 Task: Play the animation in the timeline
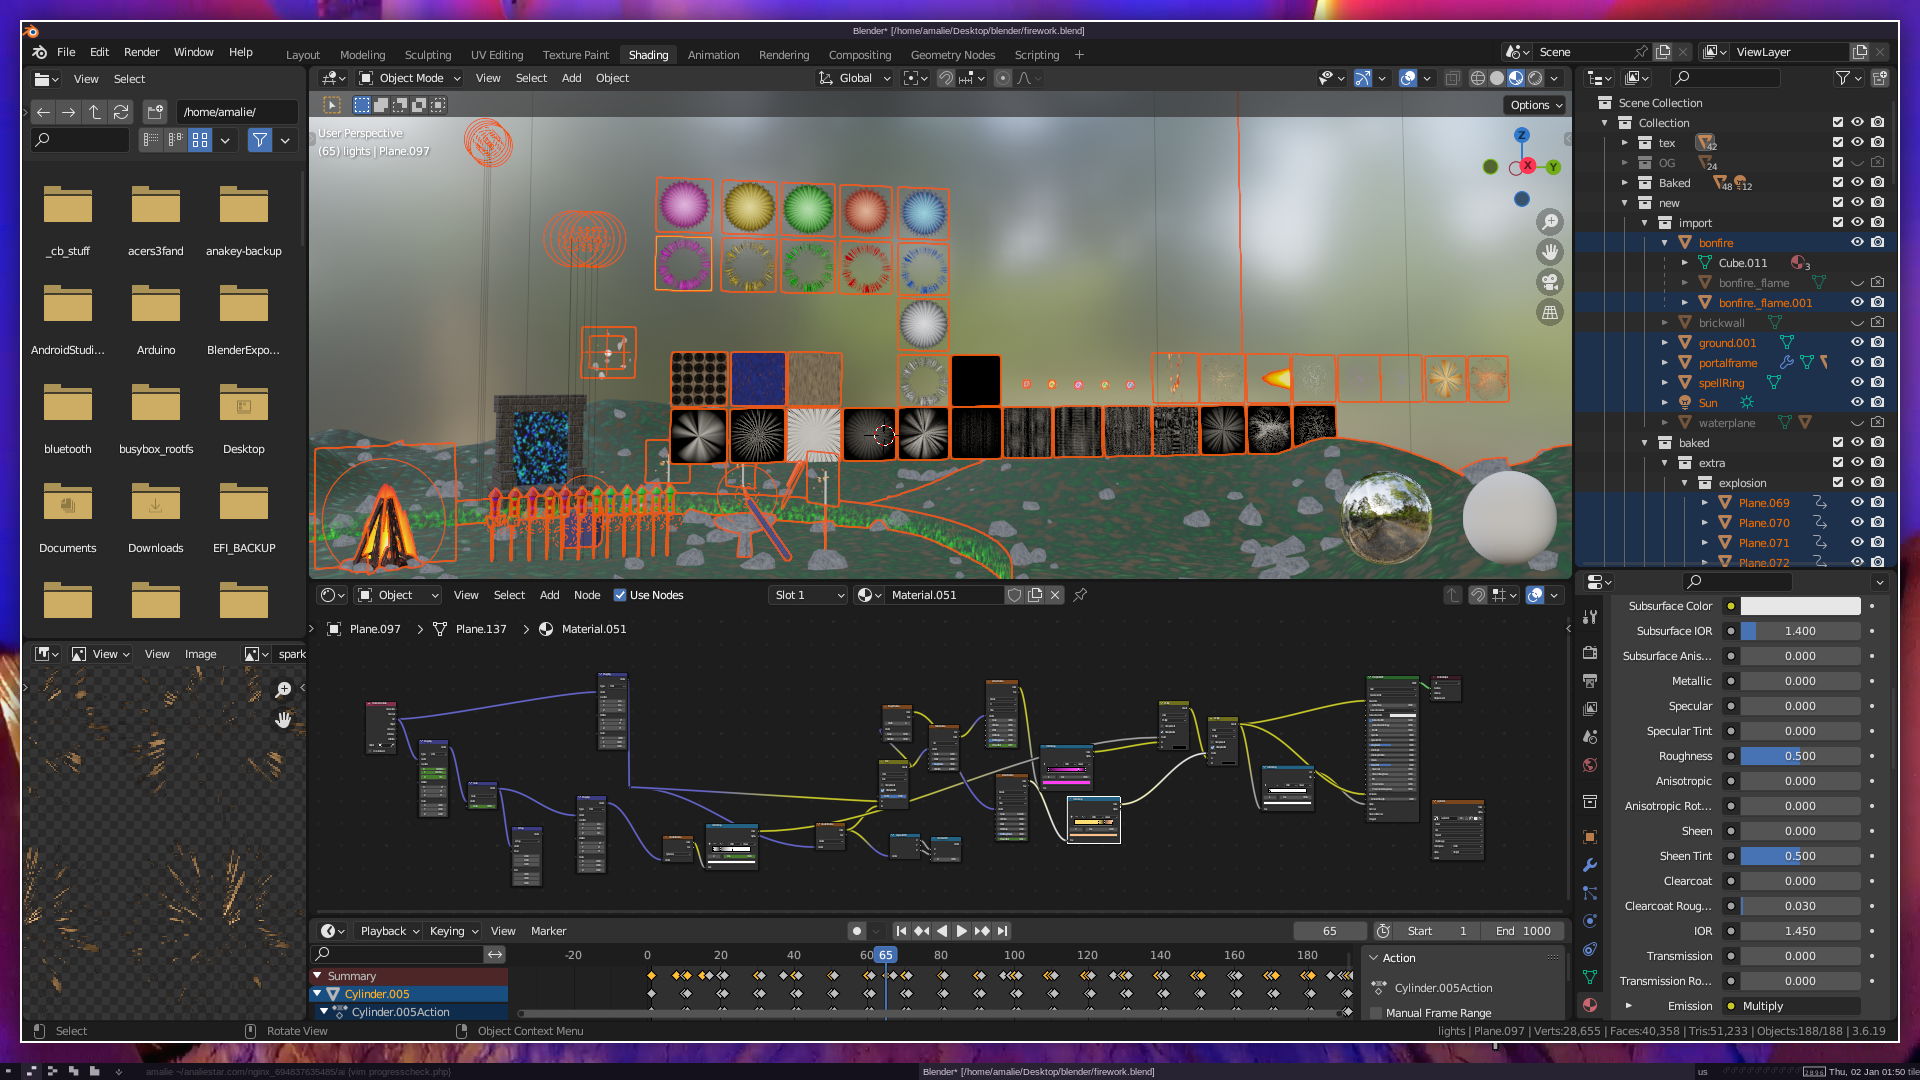point(961,931)
